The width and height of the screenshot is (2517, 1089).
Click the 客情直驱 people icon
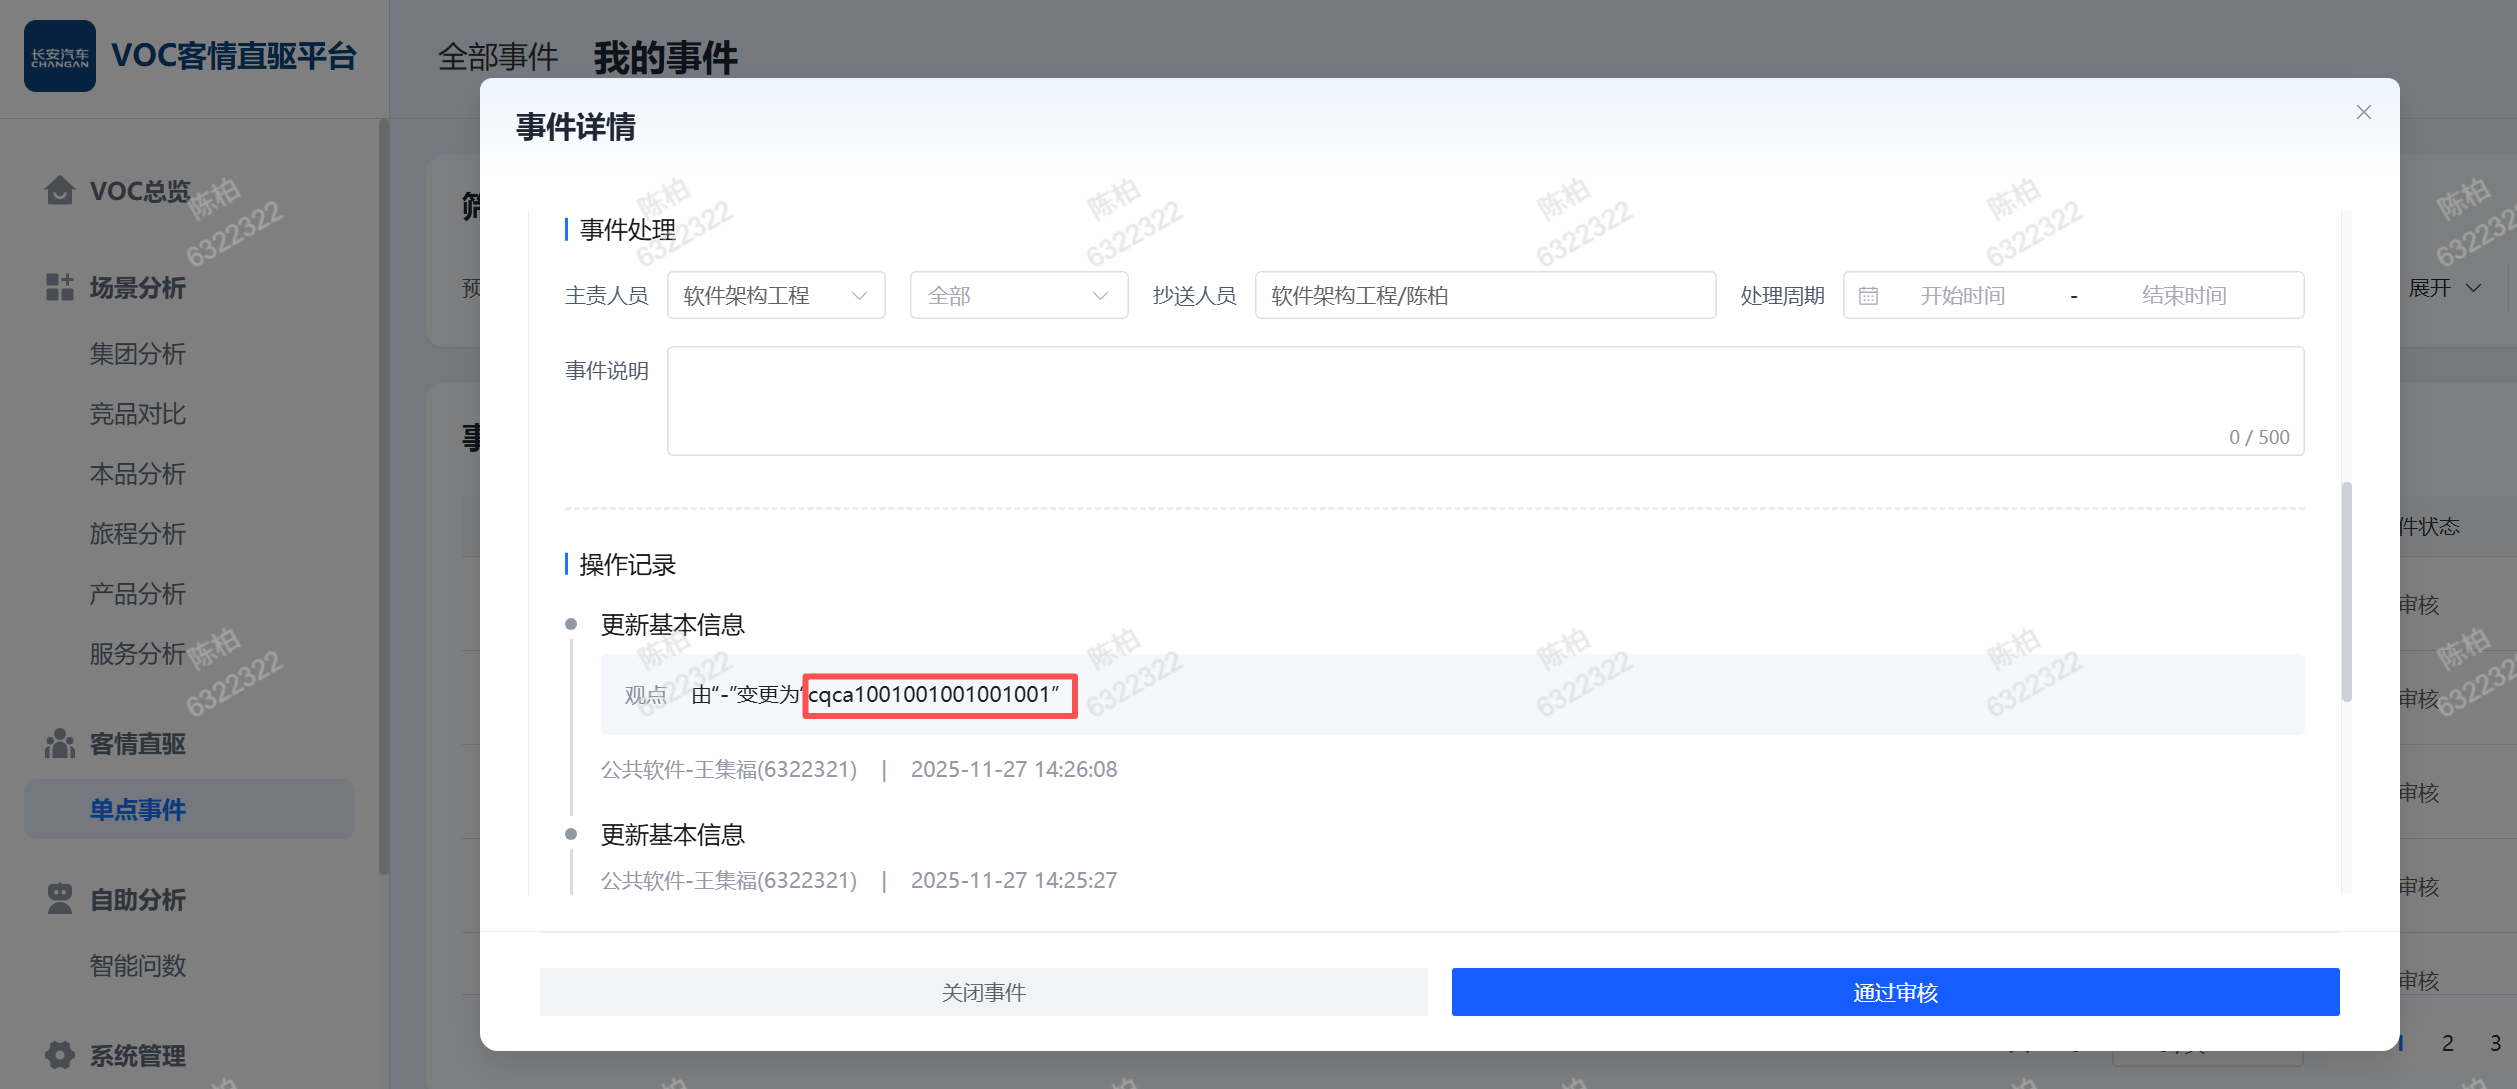60,744
